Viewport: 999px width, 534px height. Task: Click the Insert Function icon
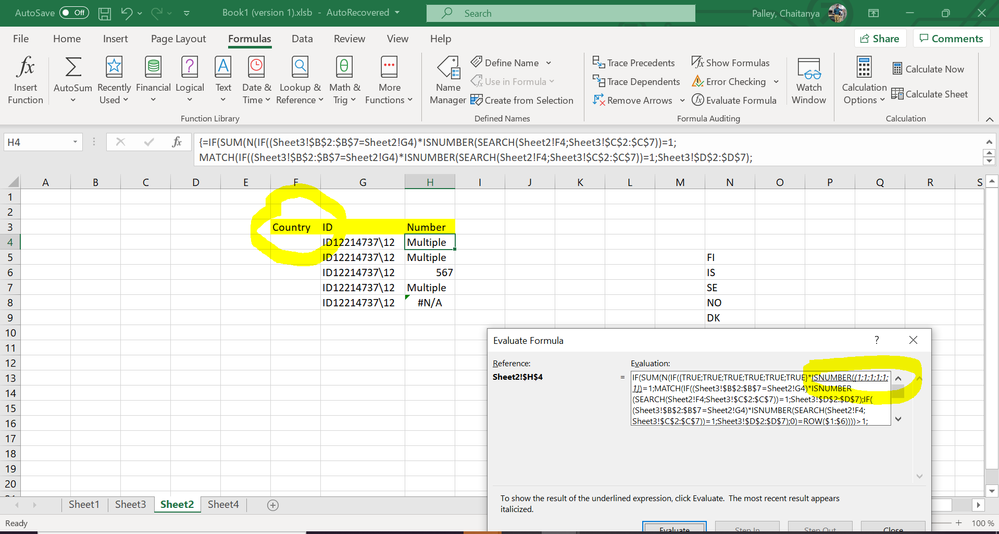(26, 80)
